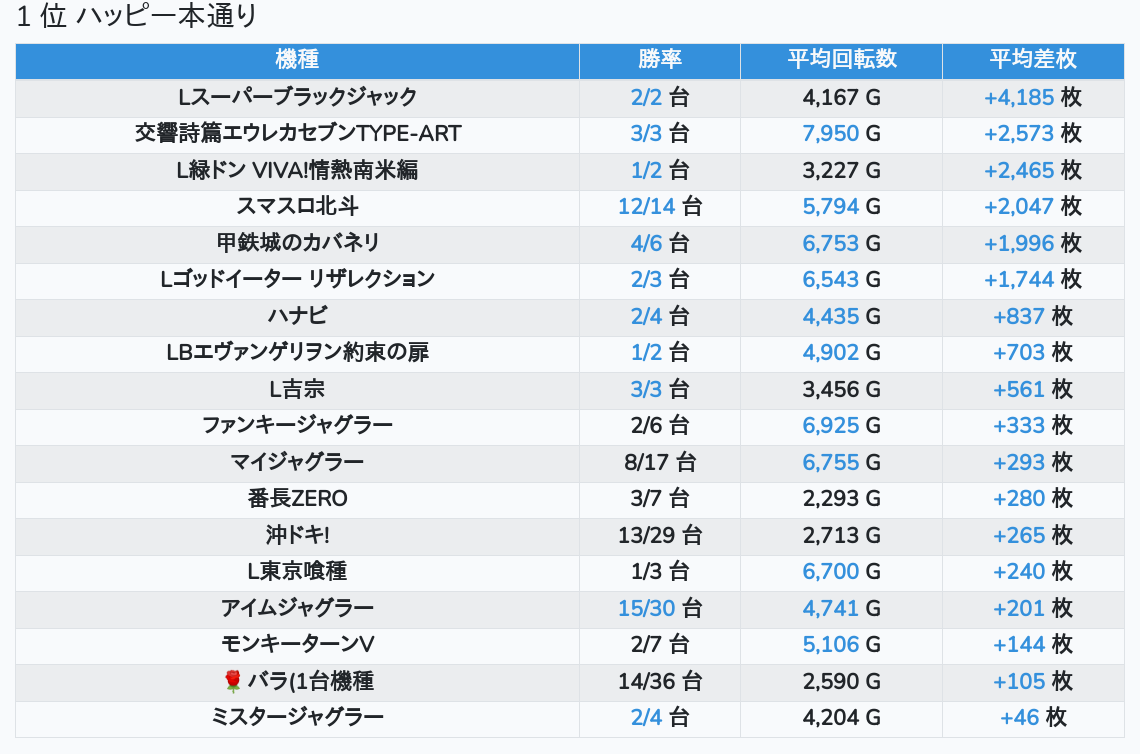Viewport: 1140px width, 754px height.
Task: Click win rate 12/14 台
Action: click(x=660, y=206)
